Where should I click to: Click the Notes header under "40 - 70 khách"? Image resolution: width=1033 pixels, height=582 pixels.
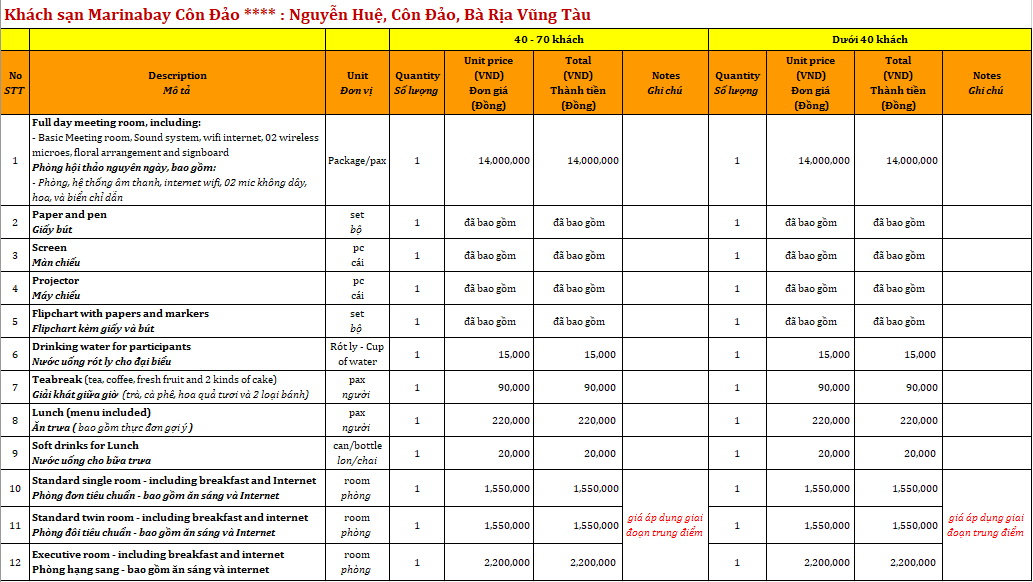[x=665, y=83]
